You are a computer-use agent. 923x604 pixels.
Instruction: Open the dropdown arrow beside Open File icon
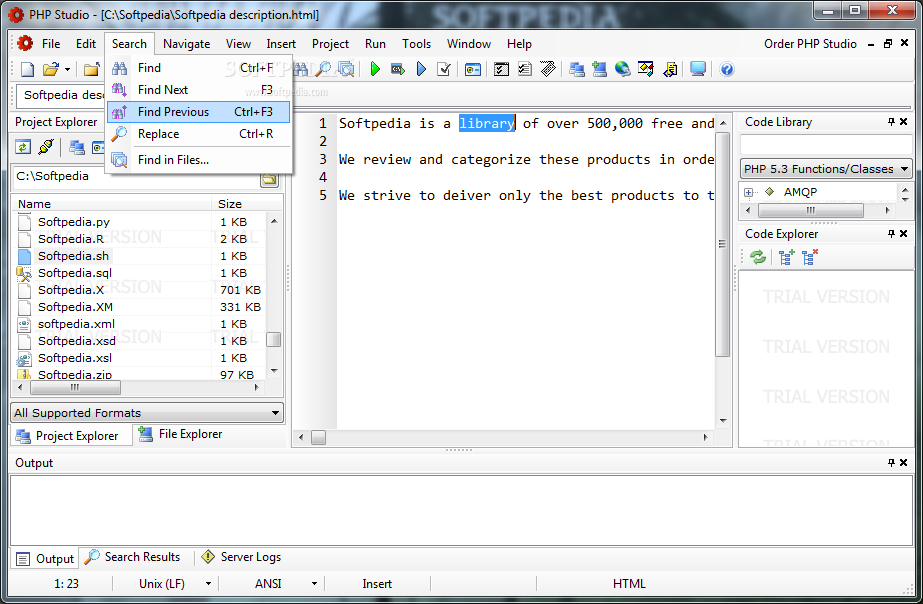(67, 69)
